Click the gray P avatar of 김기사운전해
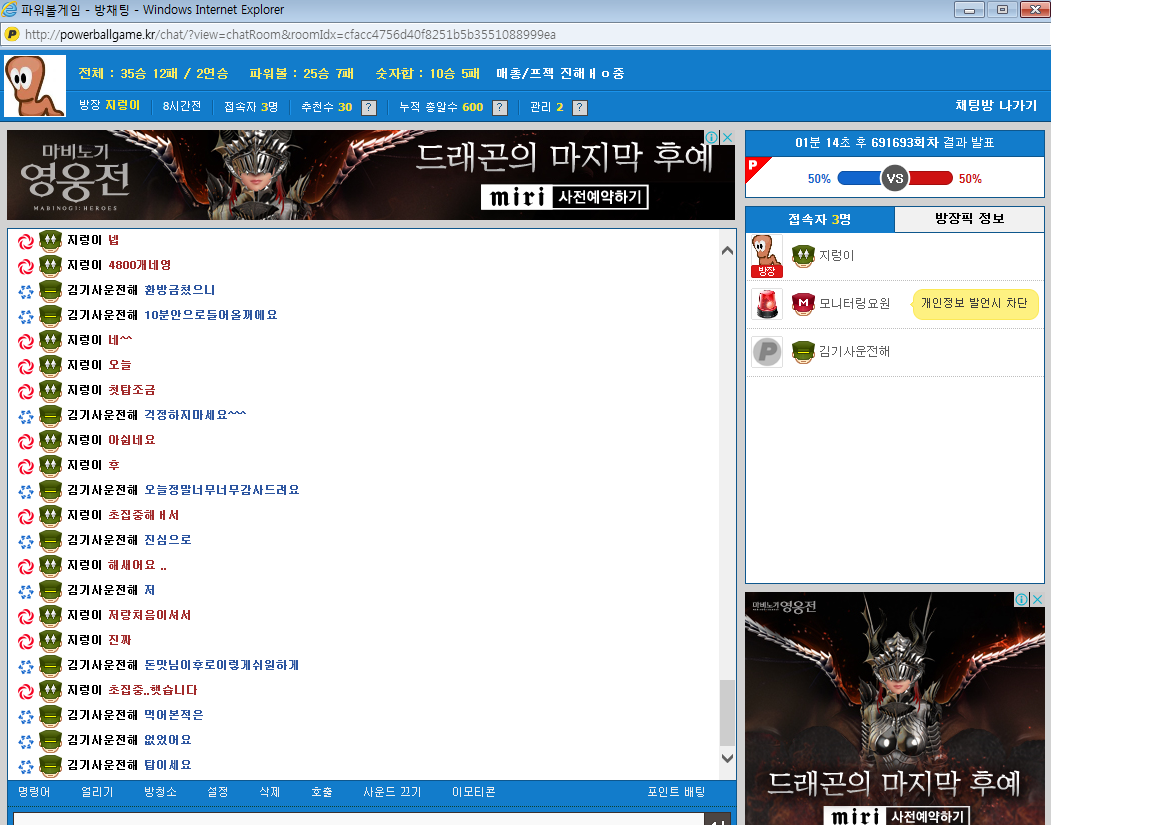 pos(767,352)
